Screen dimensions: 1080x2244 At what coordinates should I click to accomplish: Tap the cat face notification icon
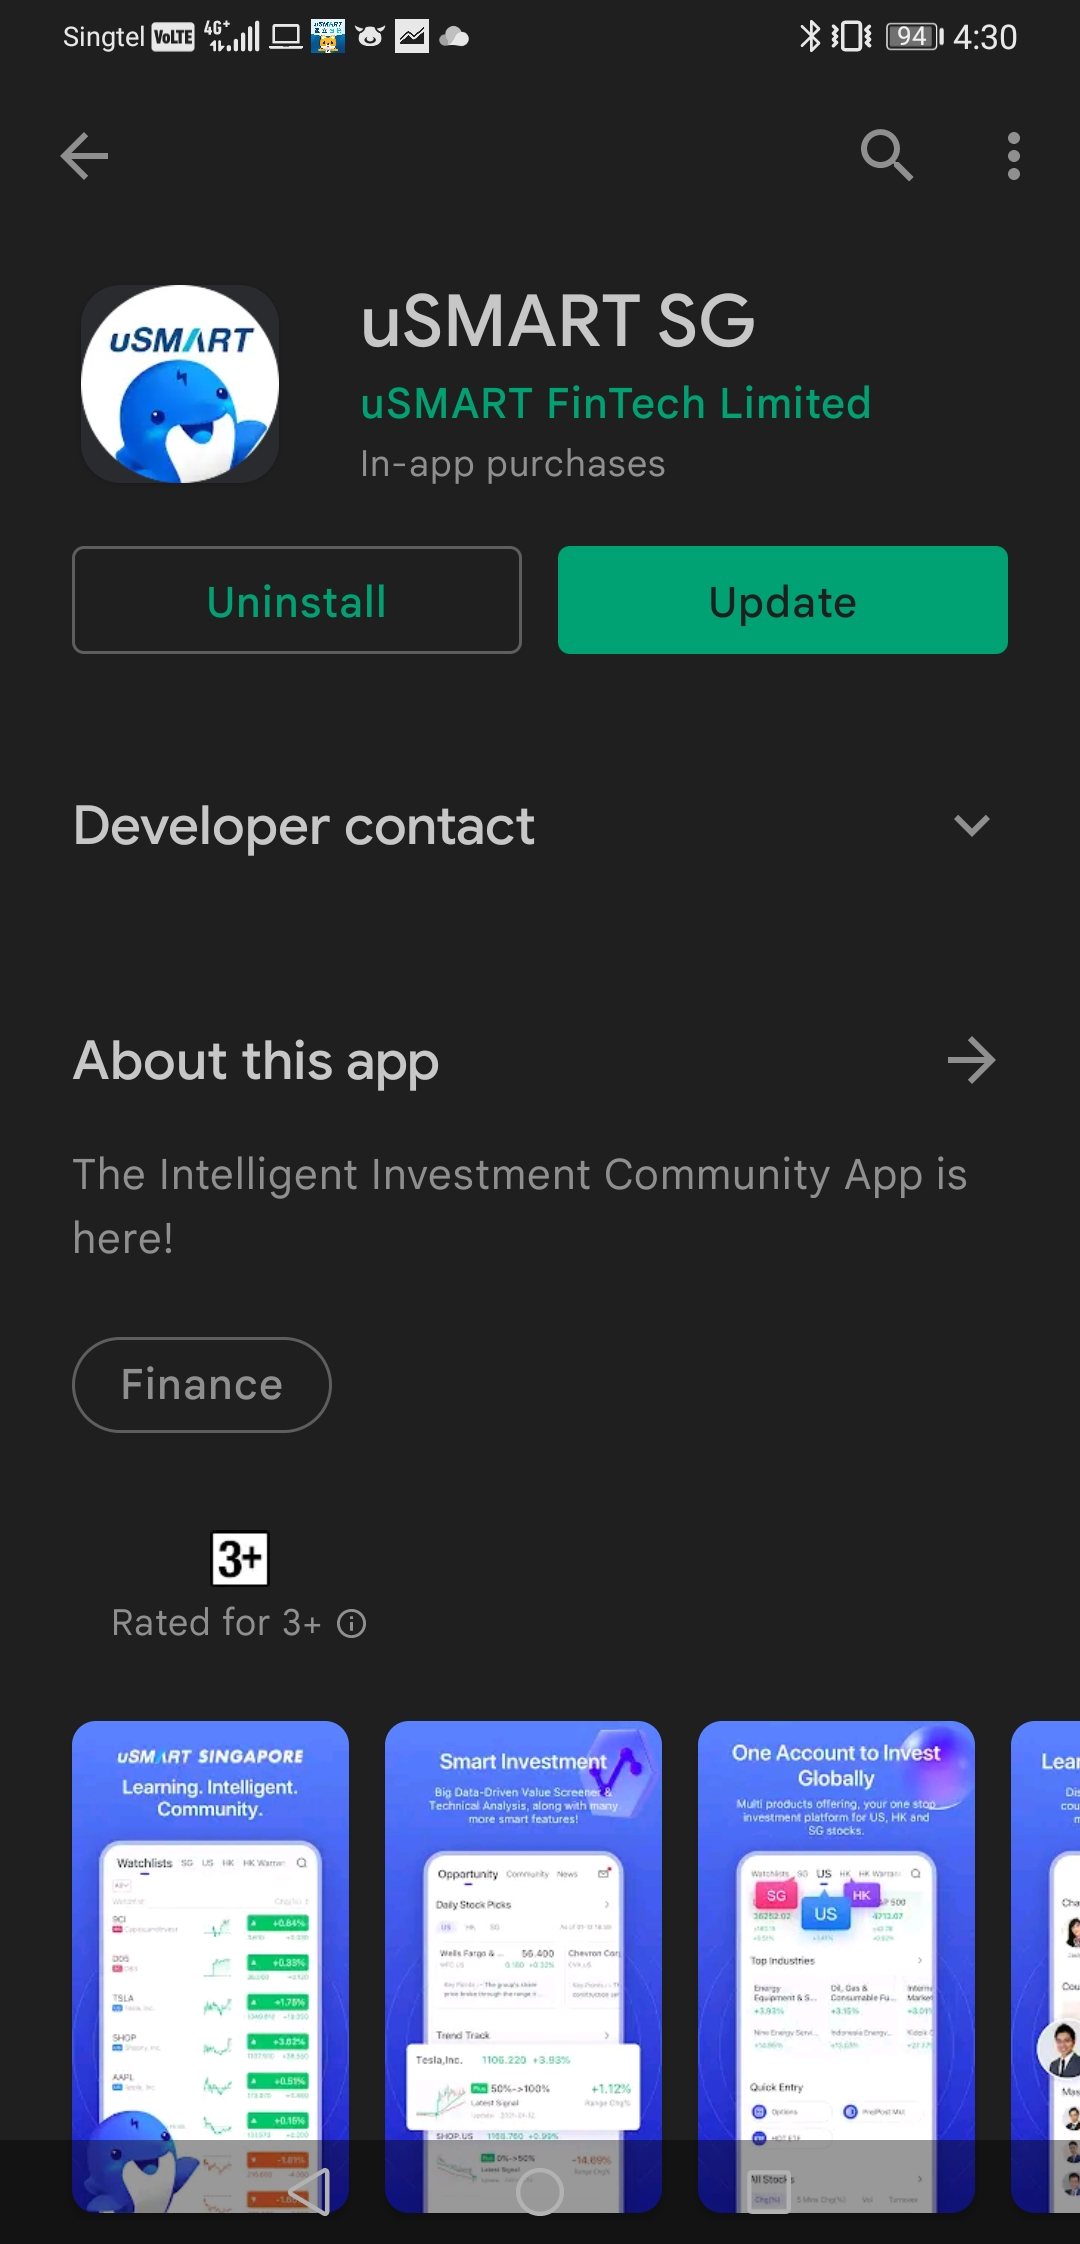tap(370, 37)
